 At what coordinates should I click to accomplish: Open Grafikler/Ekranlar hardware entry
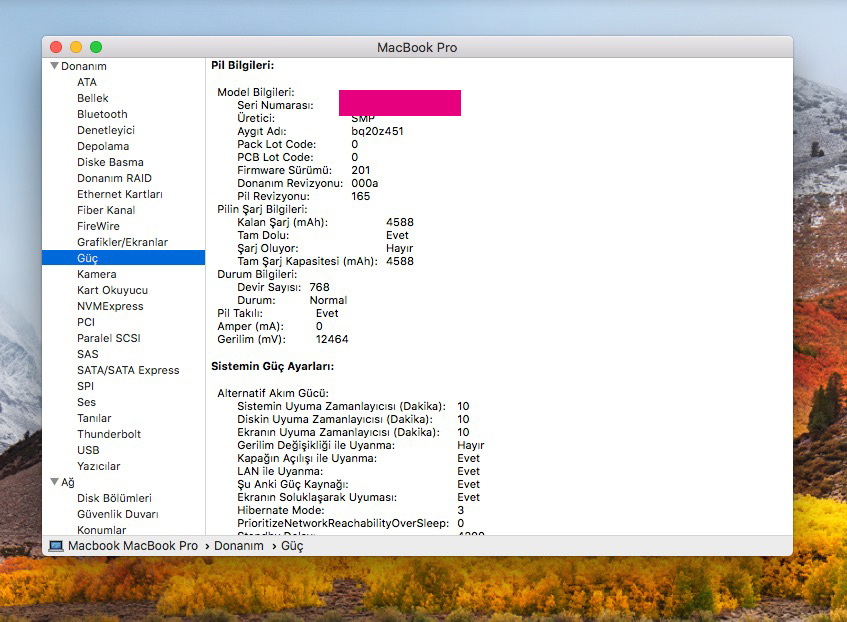[x=123, y=242]
